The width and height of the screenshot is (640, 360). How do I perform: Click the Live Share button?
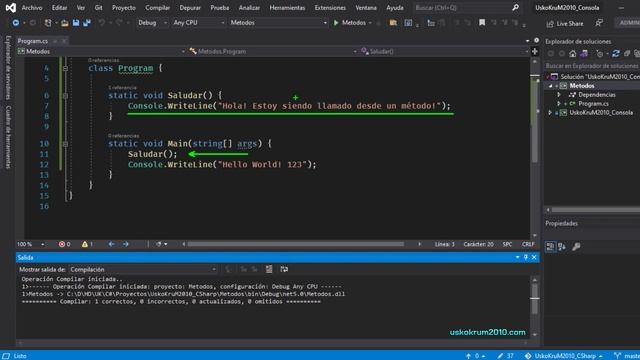565,24
